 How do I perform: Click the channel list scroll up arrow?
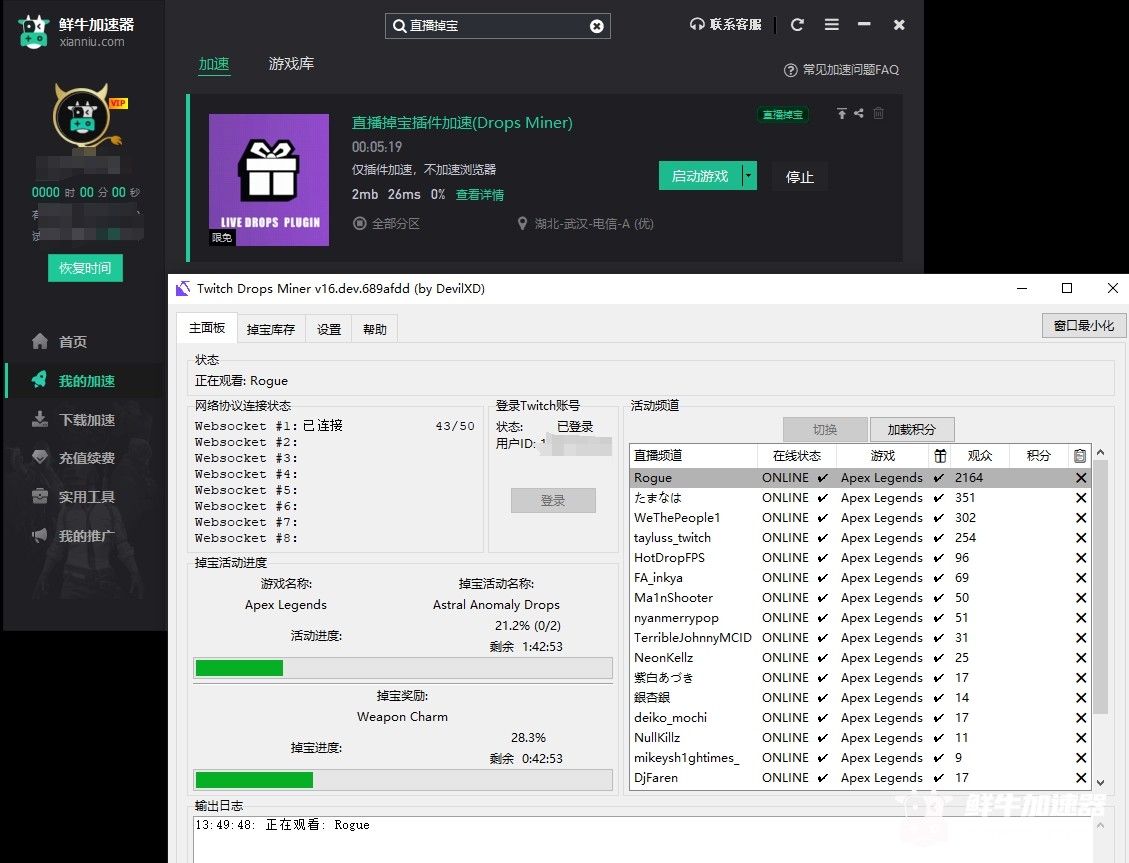pyautogui.click(x=1100, y=452)
